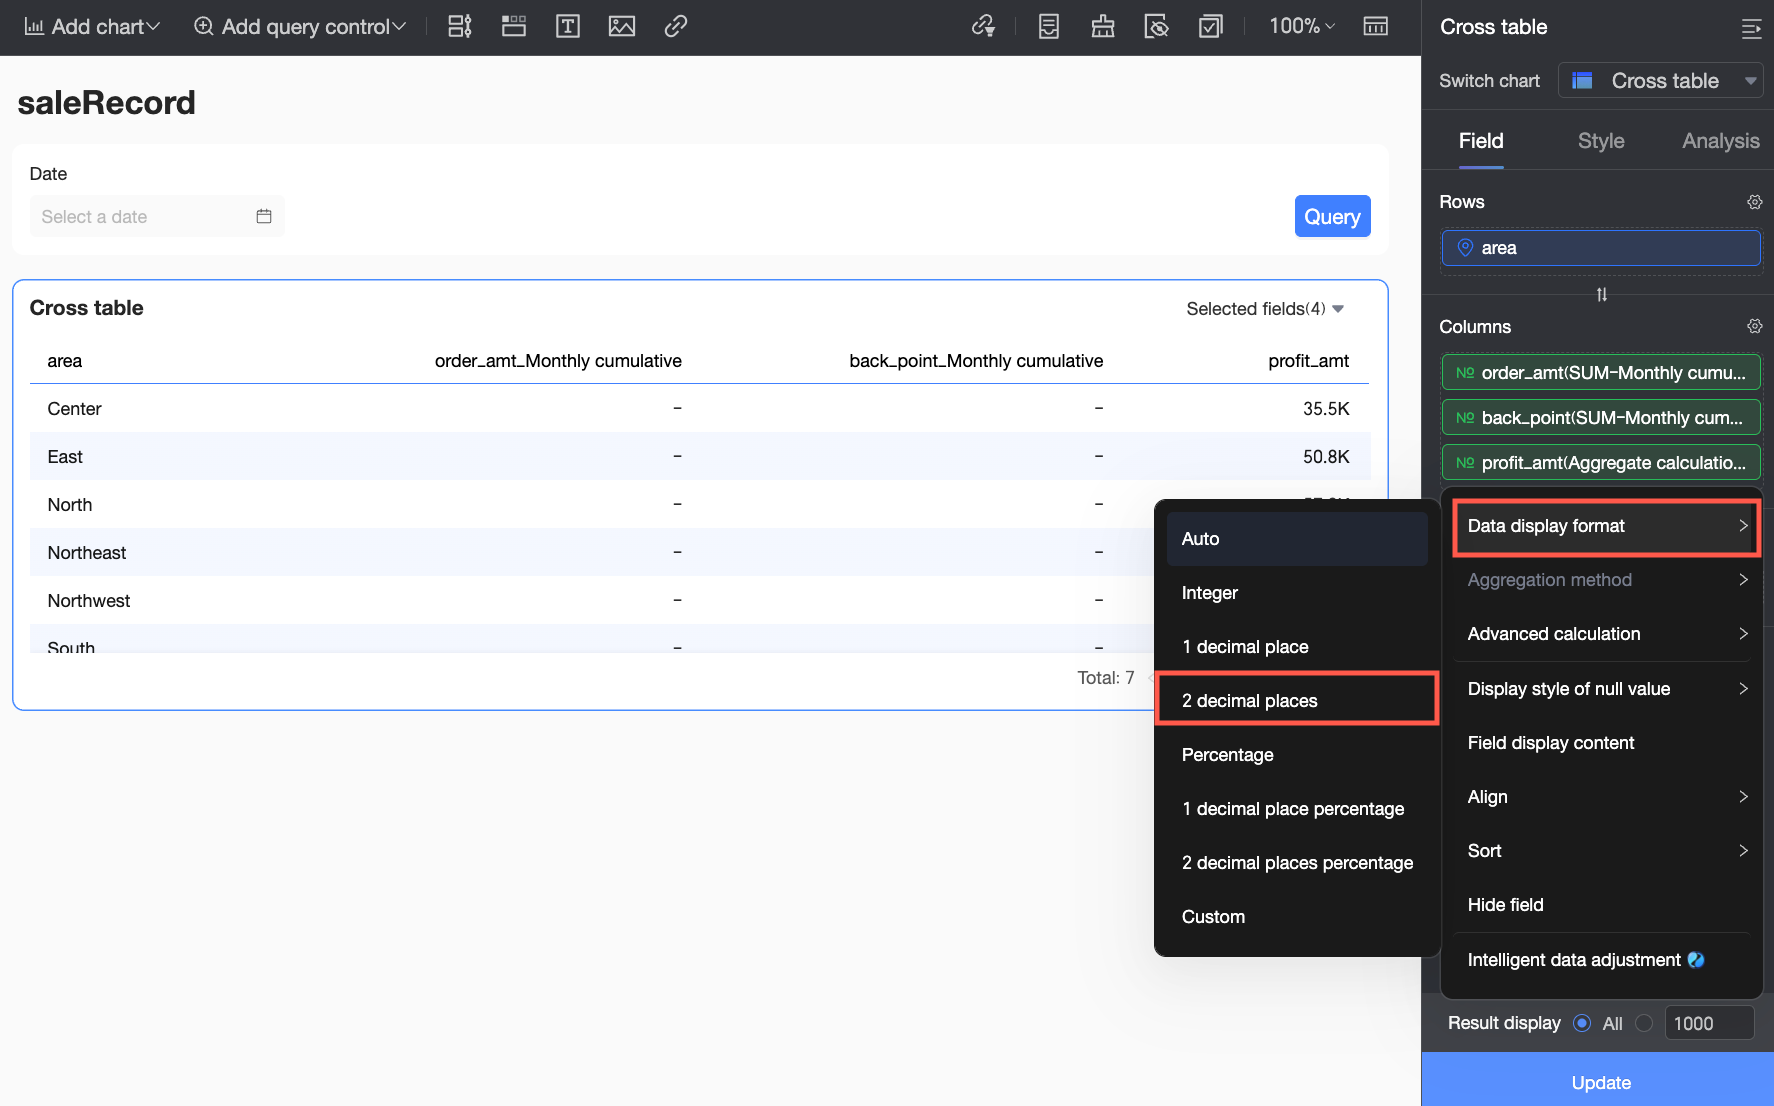This screenshot has height=1106, width=1774.
Task: Select the Hide field menu option
Action: click(1505, 905)
